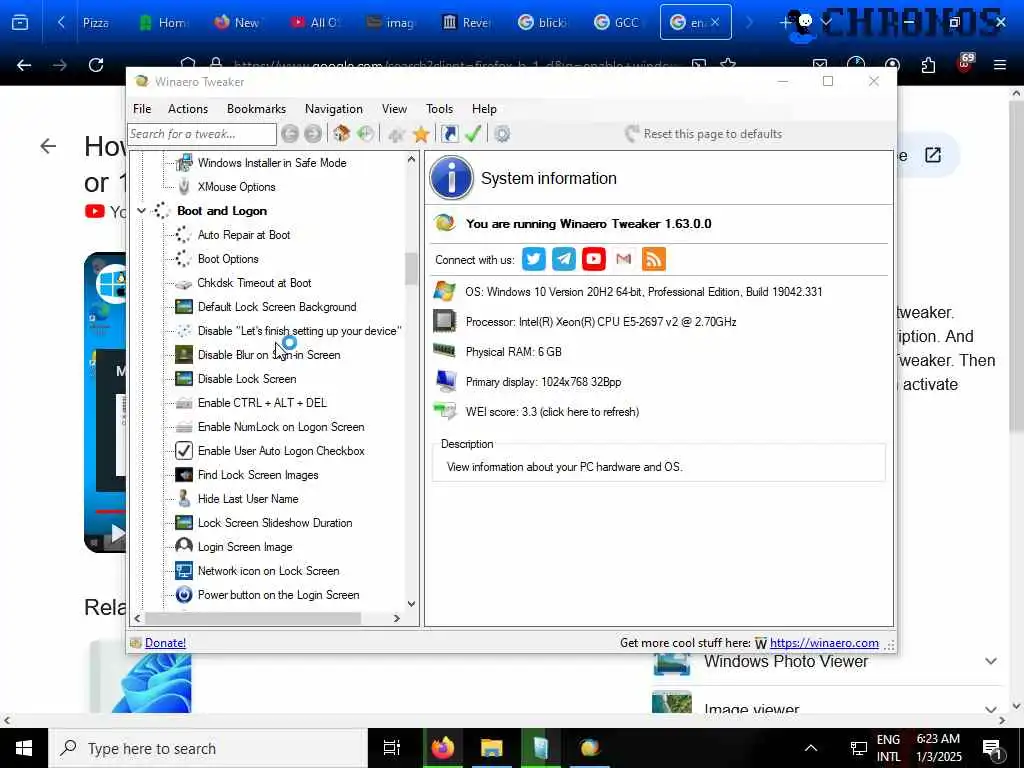This screenshot has height=768, width=1024.
Task: Open the RSS feed icon
Action: pyautogui.click(x=654, y=259)
